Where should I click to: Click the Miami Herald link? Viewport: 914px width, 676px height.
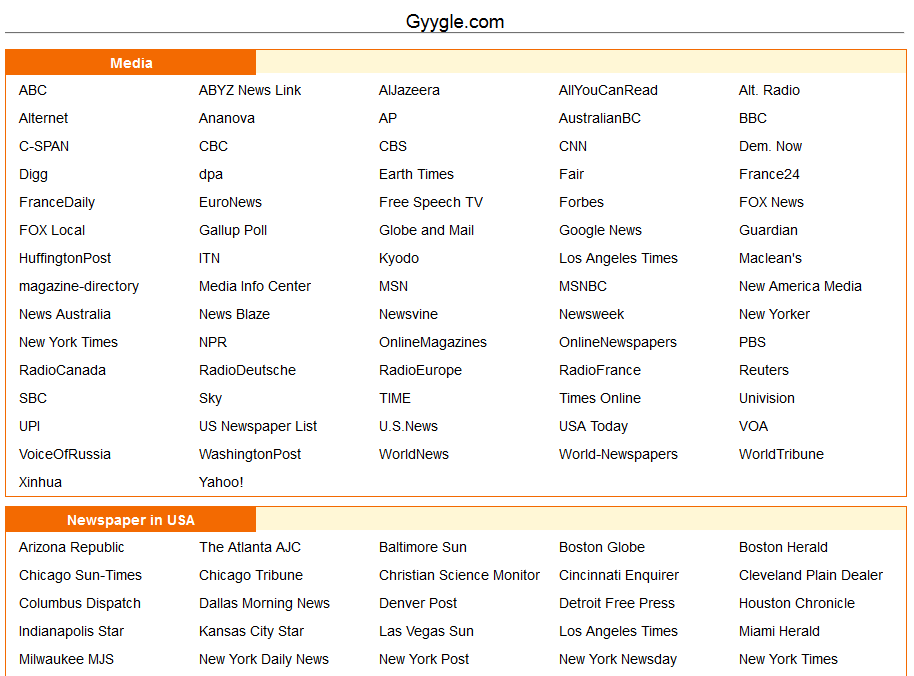point(779,631)
